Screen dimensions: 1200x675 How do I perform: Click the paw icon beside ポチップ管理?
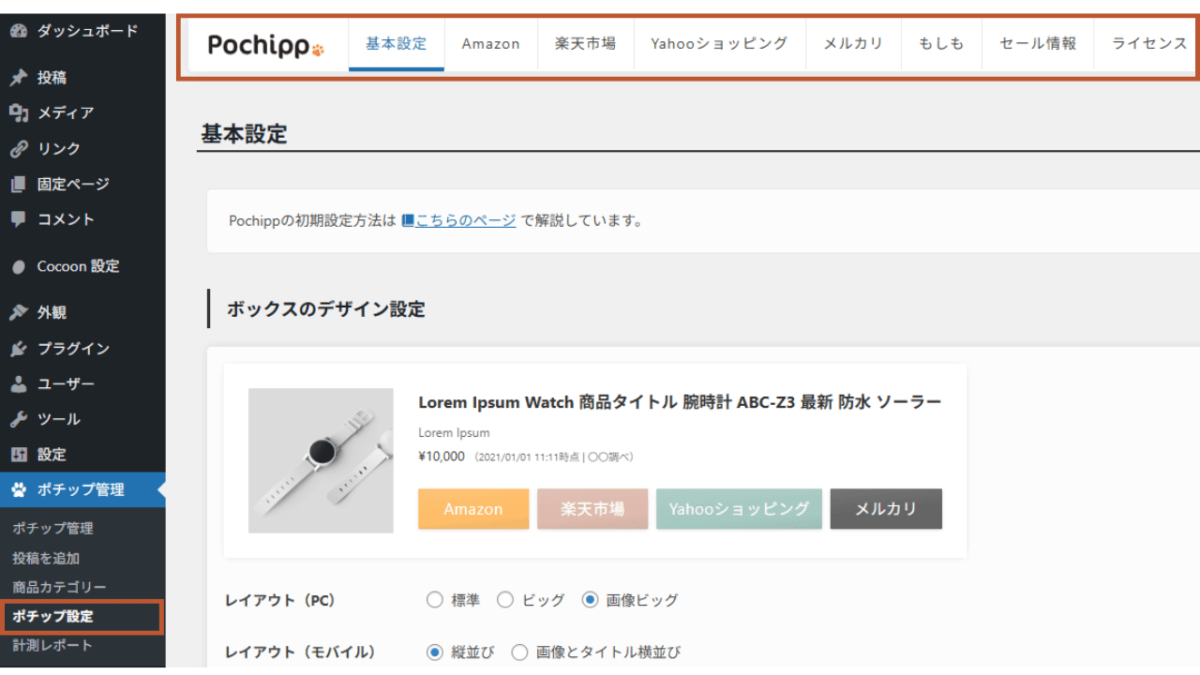coord(18,490)
